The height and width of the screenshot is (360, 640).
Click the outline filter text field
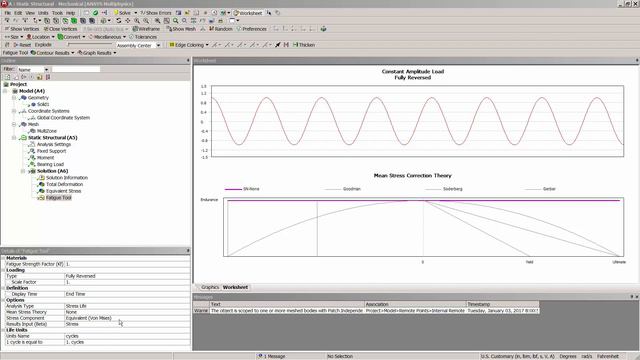pyautogui.click(x=76, y=69)
